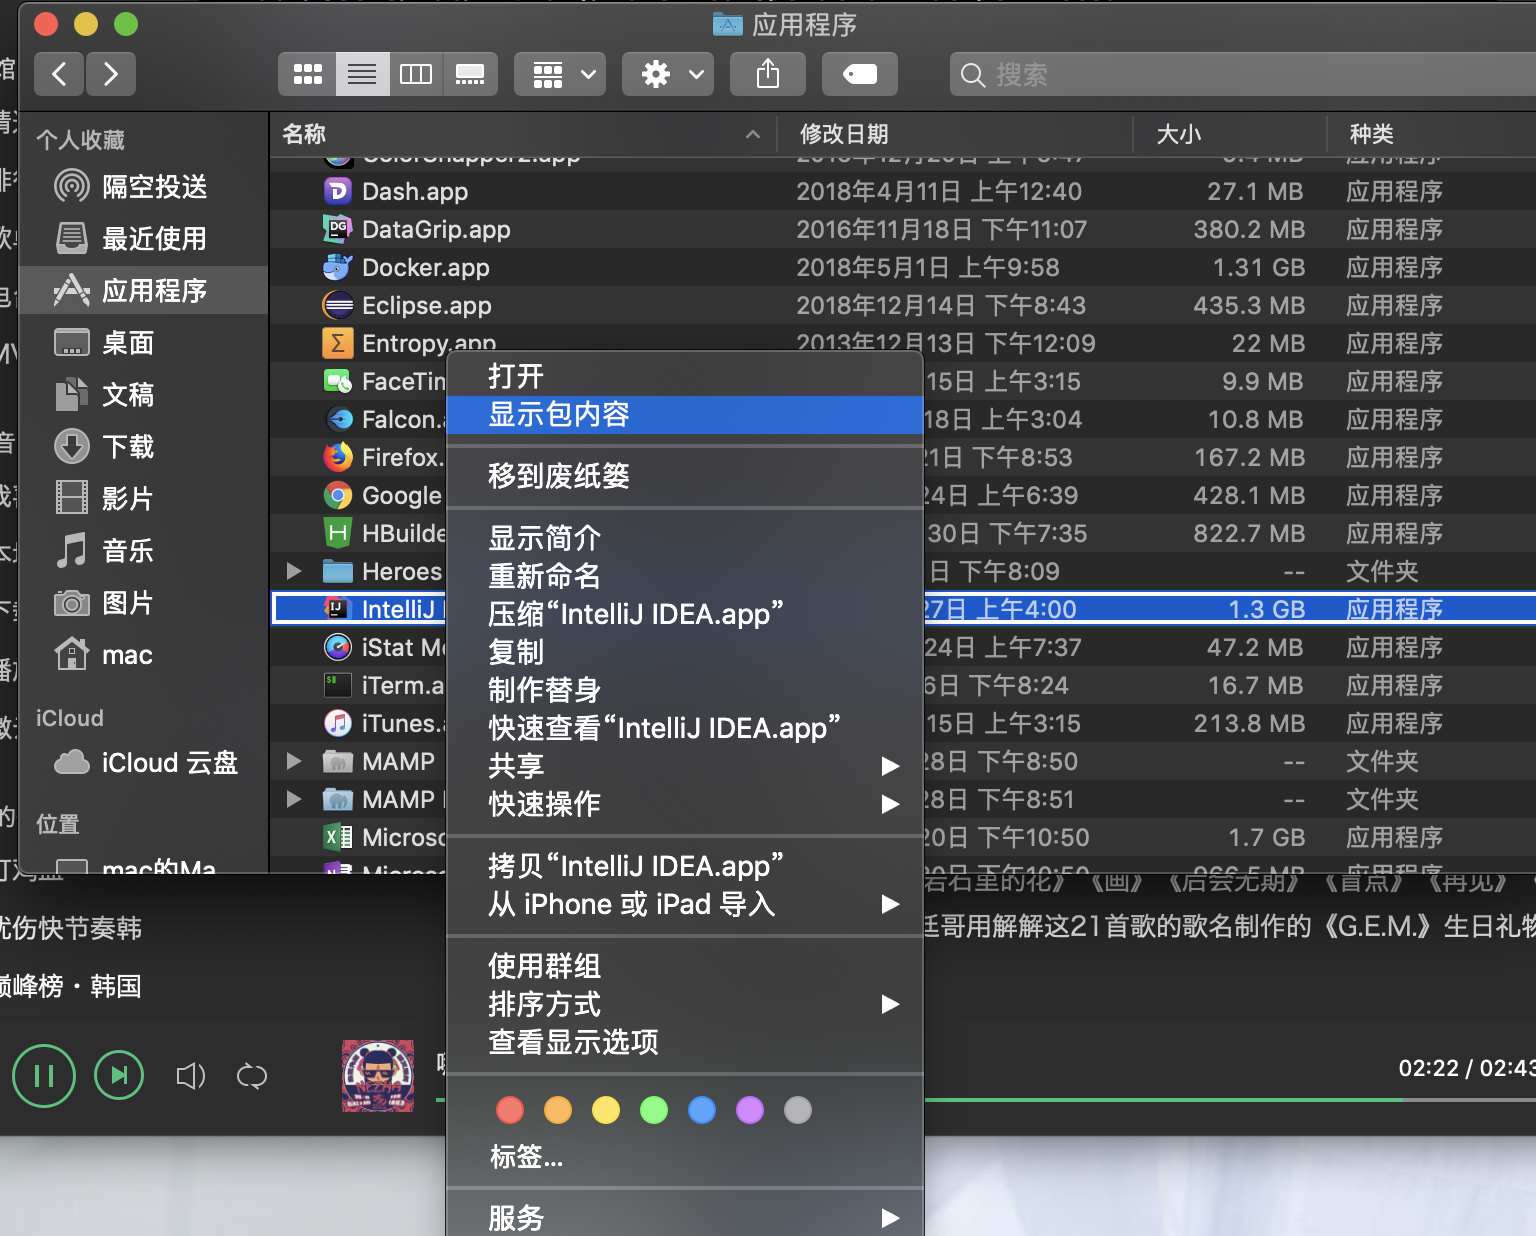Image resolution: width=1536 pixels, height=1236 pixels.
Task: Open the 快速操作 submenu
Action: pos(685,804)
